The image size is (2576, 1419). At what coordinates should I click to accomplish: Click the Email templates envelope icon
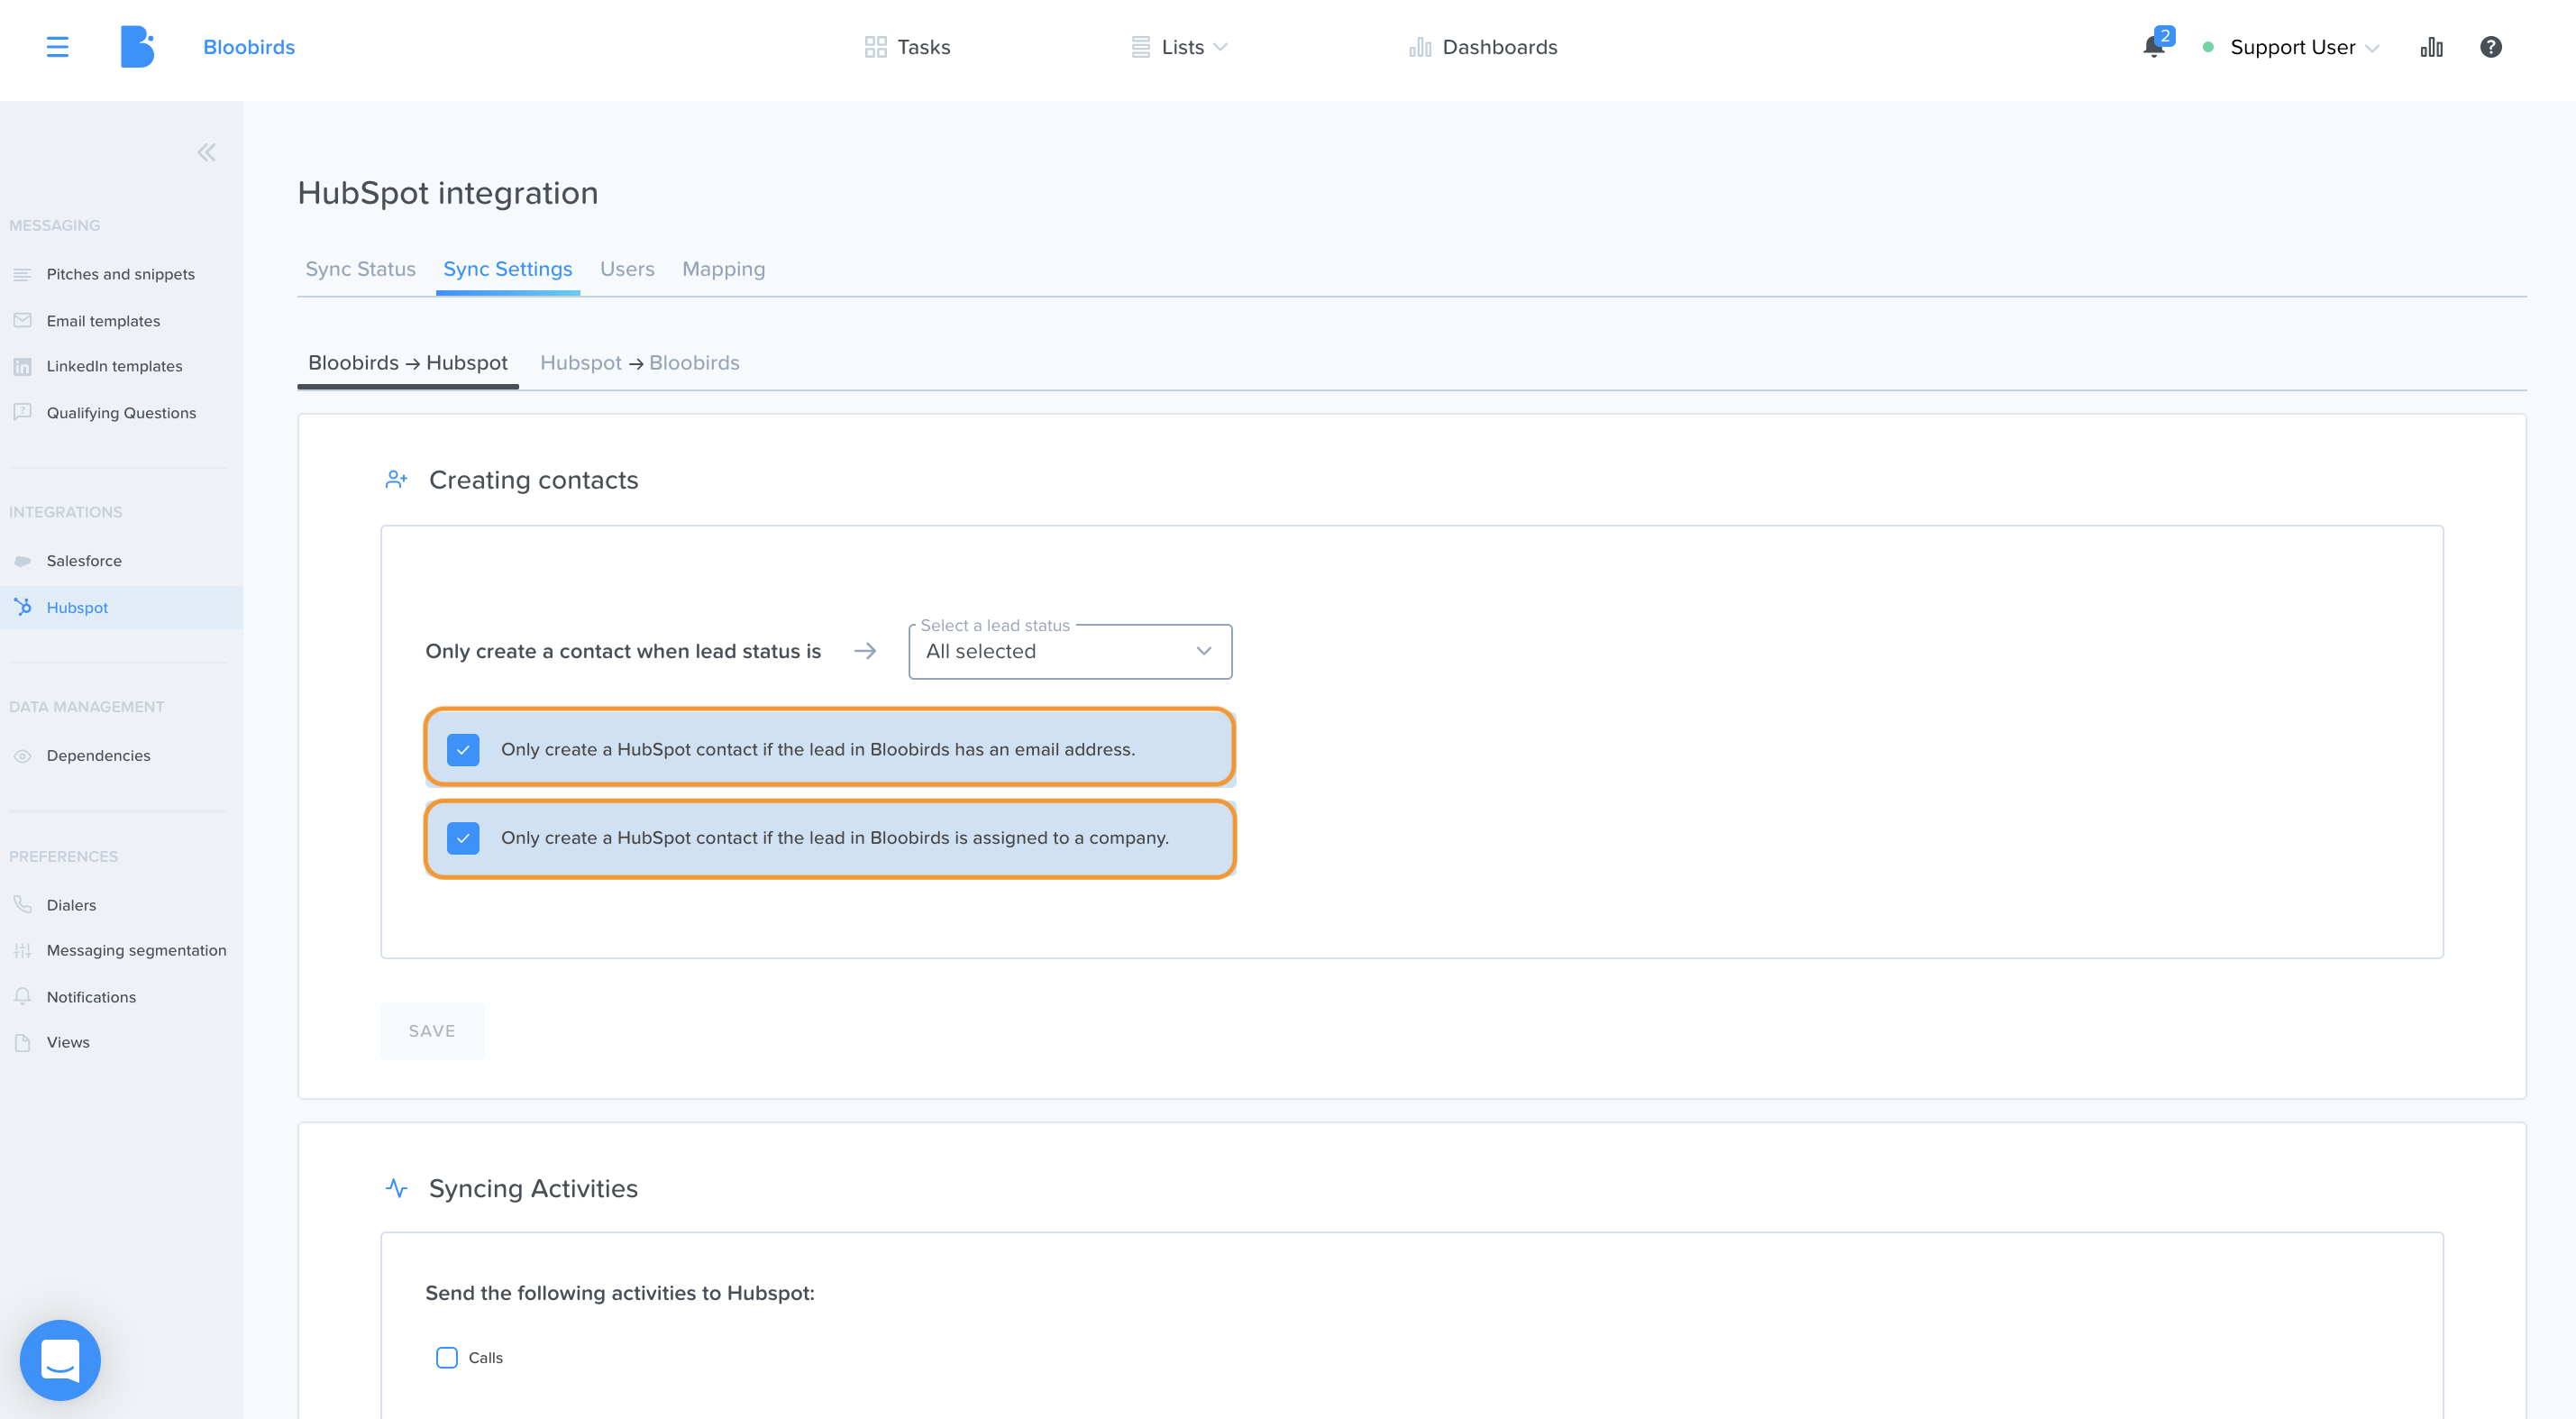[22, 321]
